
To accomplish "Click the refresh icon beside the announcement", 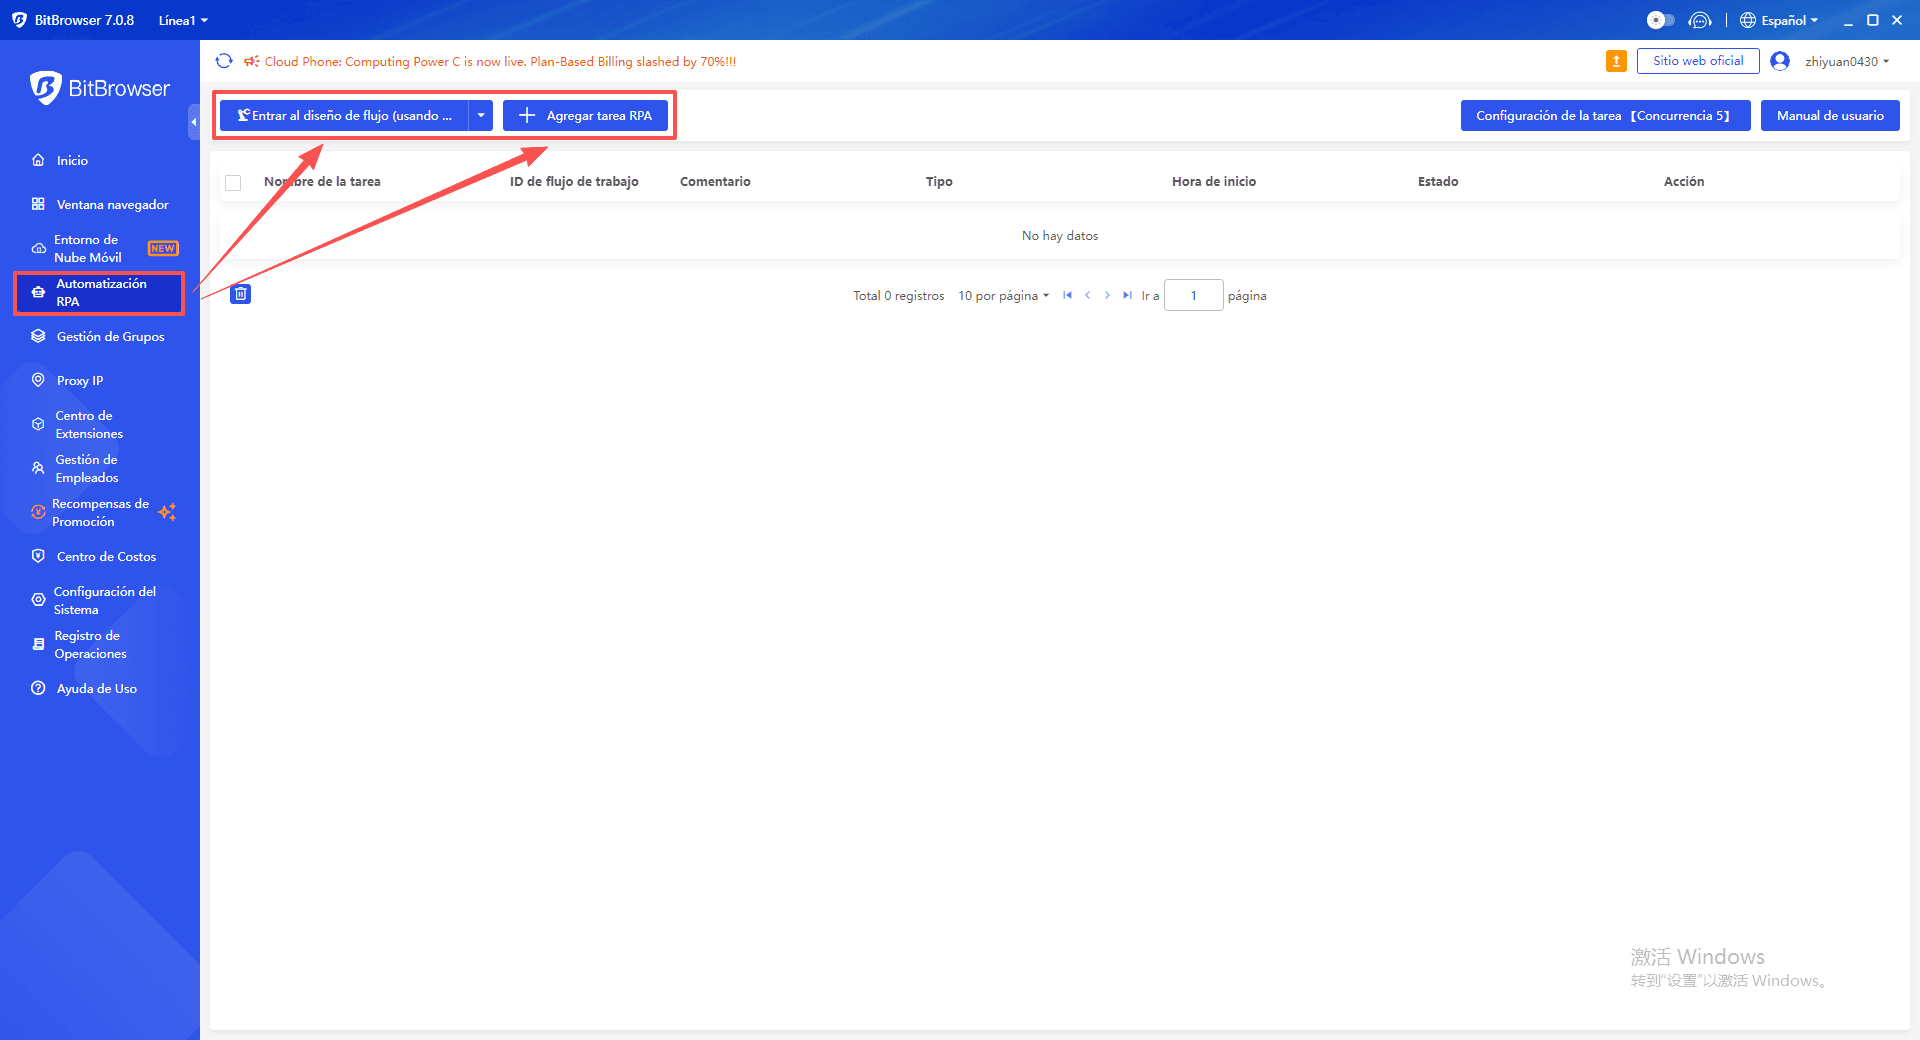I will [223, 61].
